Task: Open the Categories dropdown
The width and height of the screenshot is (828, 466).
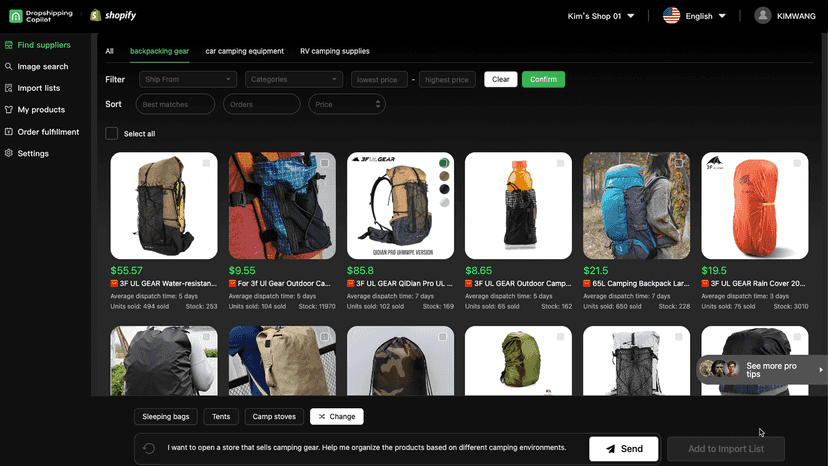Action: pyautogui.click(x=294, y=79)
